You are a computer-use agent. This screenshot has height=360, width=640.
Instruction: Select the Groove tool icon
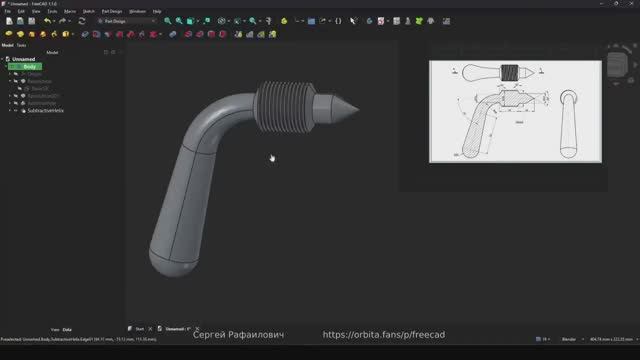point(108,34)
